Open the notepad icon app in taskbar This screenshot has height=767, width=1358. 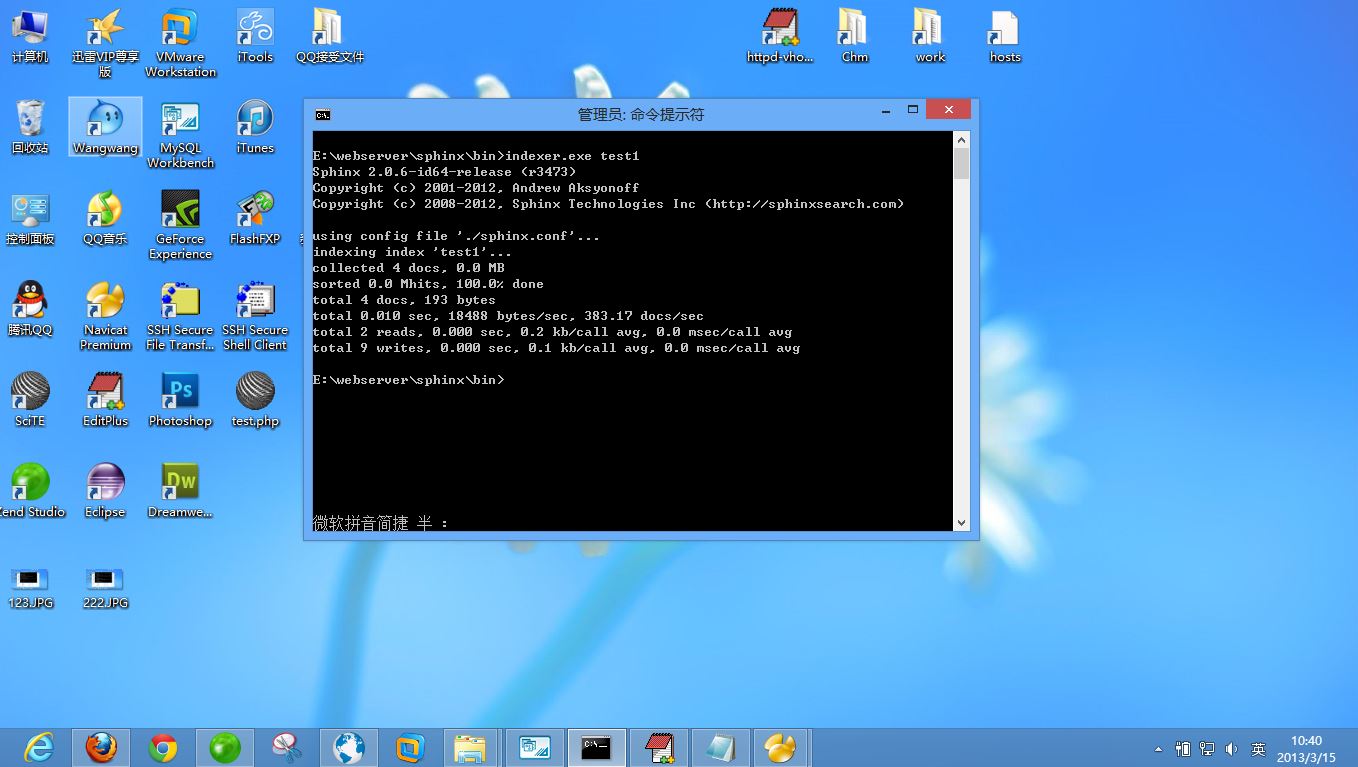(x=720, y=747)
